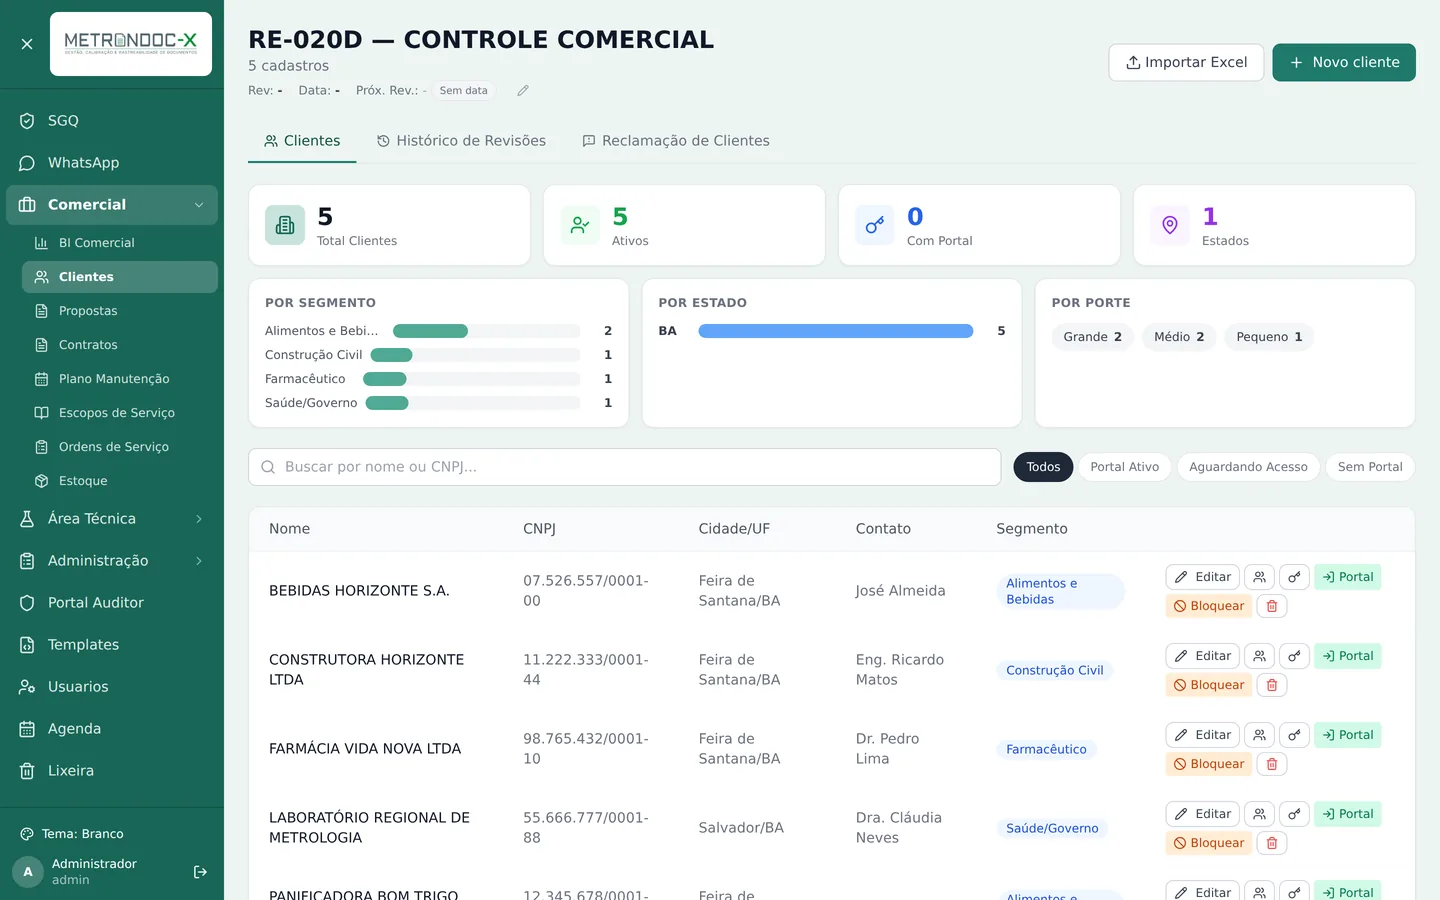Close the sidebar with the X icon
This screenshot has width=1440, height=900.
(x=27, y=44)
